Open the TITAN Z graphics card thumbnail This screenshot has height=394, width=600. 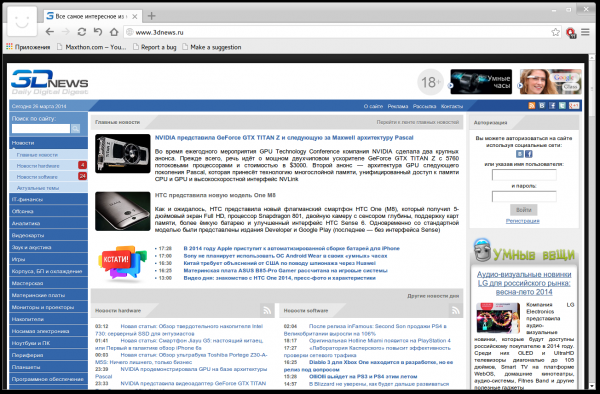(x=122, y=153)
